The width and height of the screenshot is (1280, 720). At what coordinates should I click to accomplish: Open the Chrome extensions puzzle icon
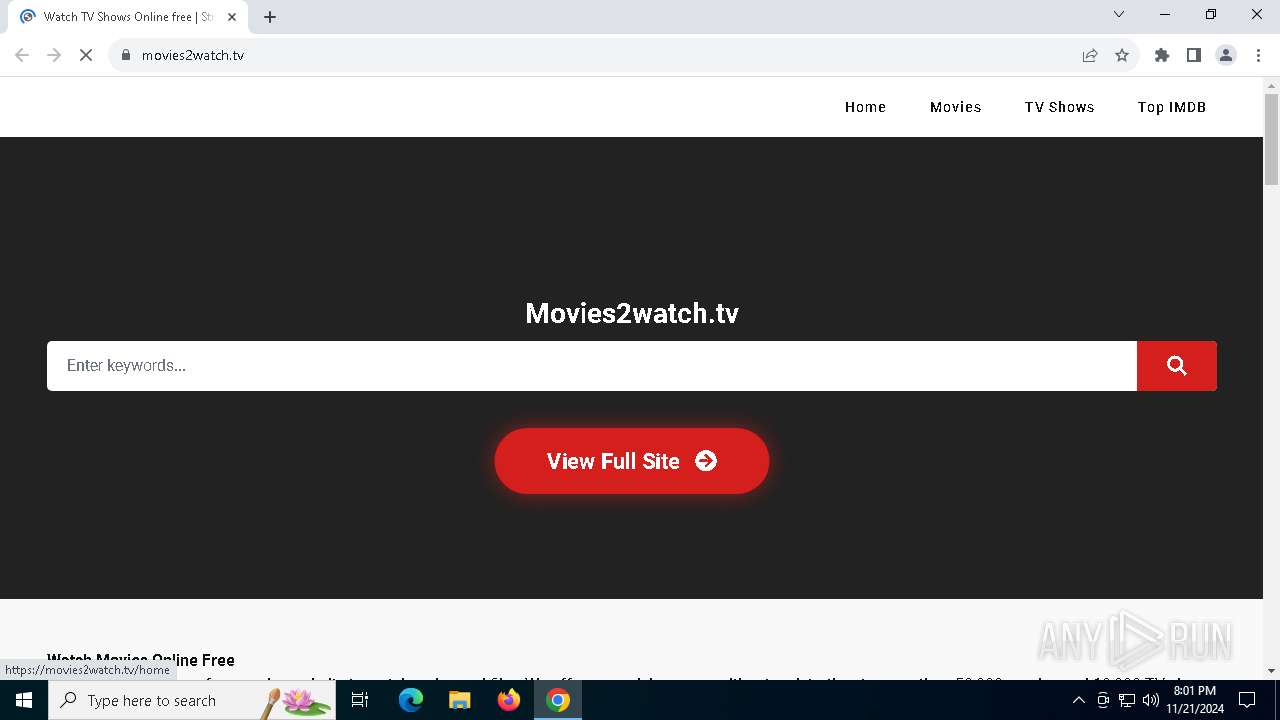pyautogui.click(x=1162, y=55)
